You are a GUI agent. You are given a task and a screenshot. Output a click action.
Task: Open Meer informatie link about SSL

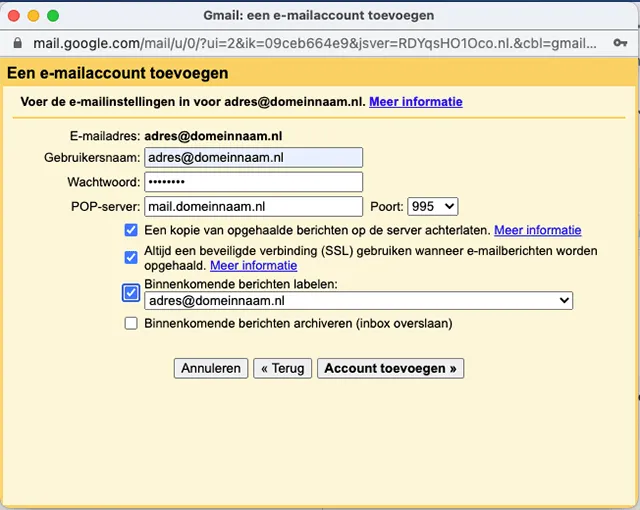coord(253,266)
